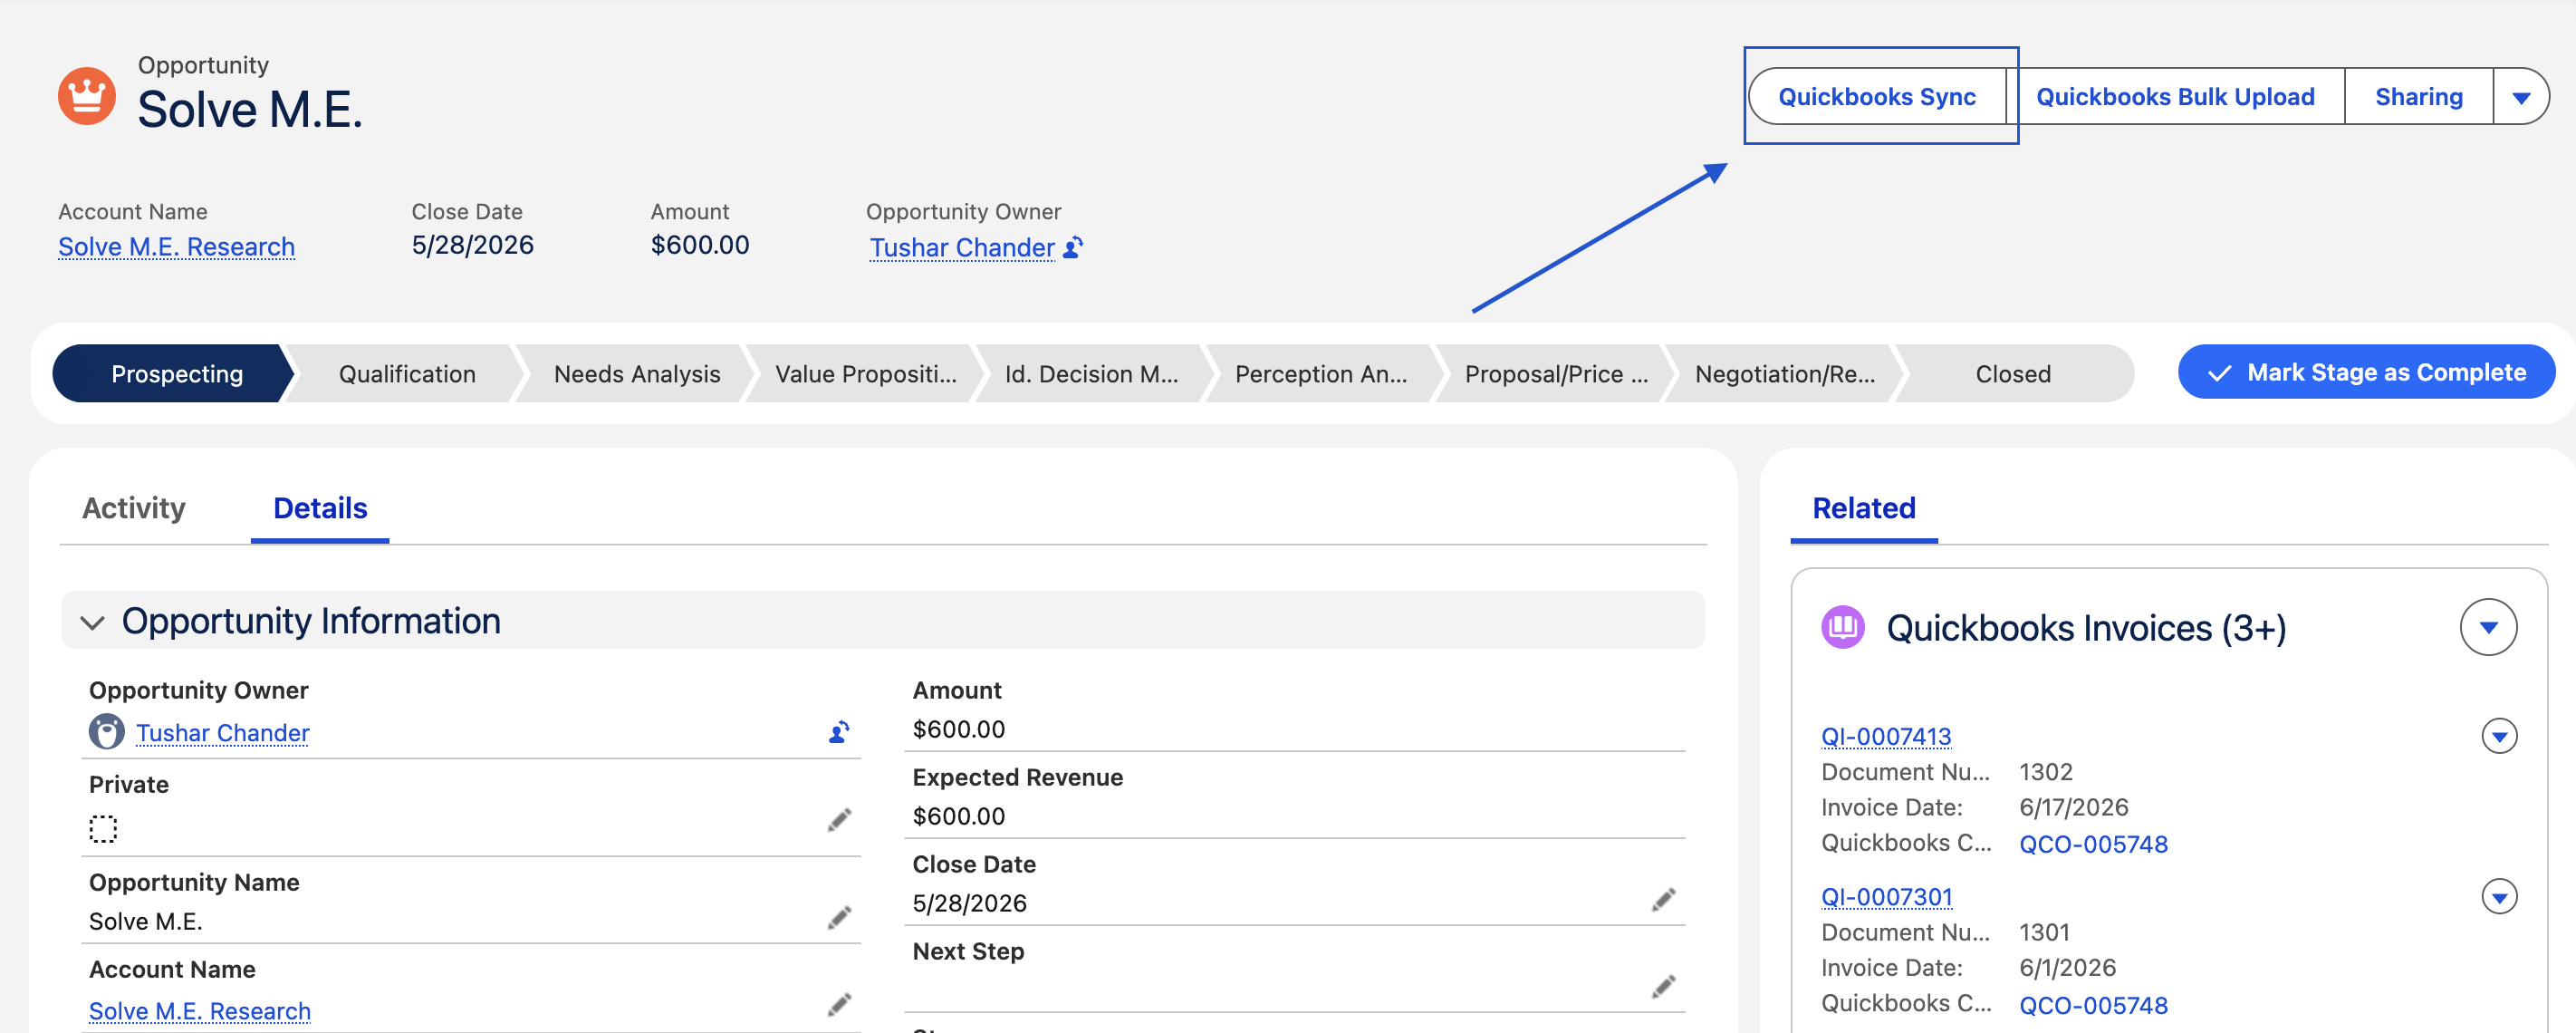
Task: Click the header Amount value $600.00
Action: tap(700, 245)
